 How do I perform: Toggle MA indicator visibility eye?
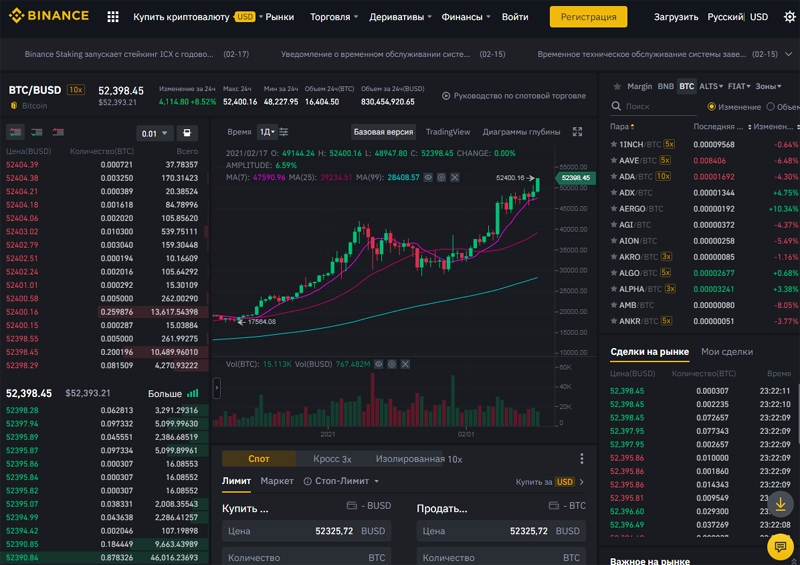pyautogui.click(x=428, y=178)
